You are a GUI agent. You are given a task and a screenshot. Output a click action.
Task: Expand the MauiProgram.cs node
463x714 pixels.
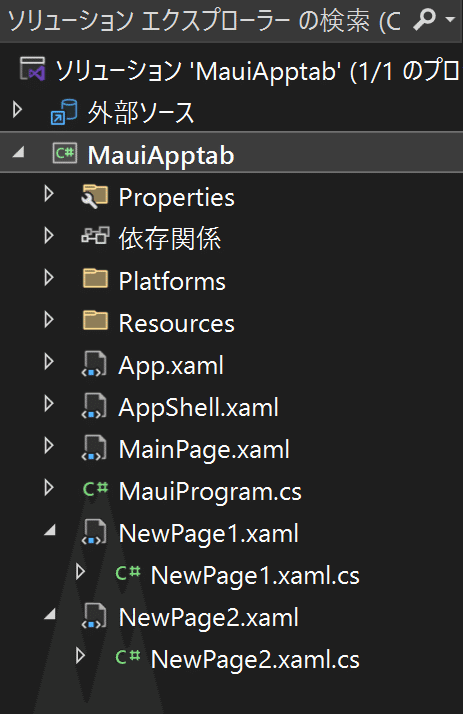(x=49, y=488)
